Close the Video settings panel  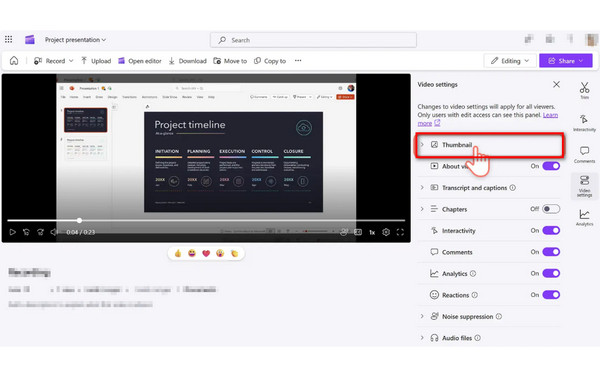pyautogui.click(x=556, y=84)
